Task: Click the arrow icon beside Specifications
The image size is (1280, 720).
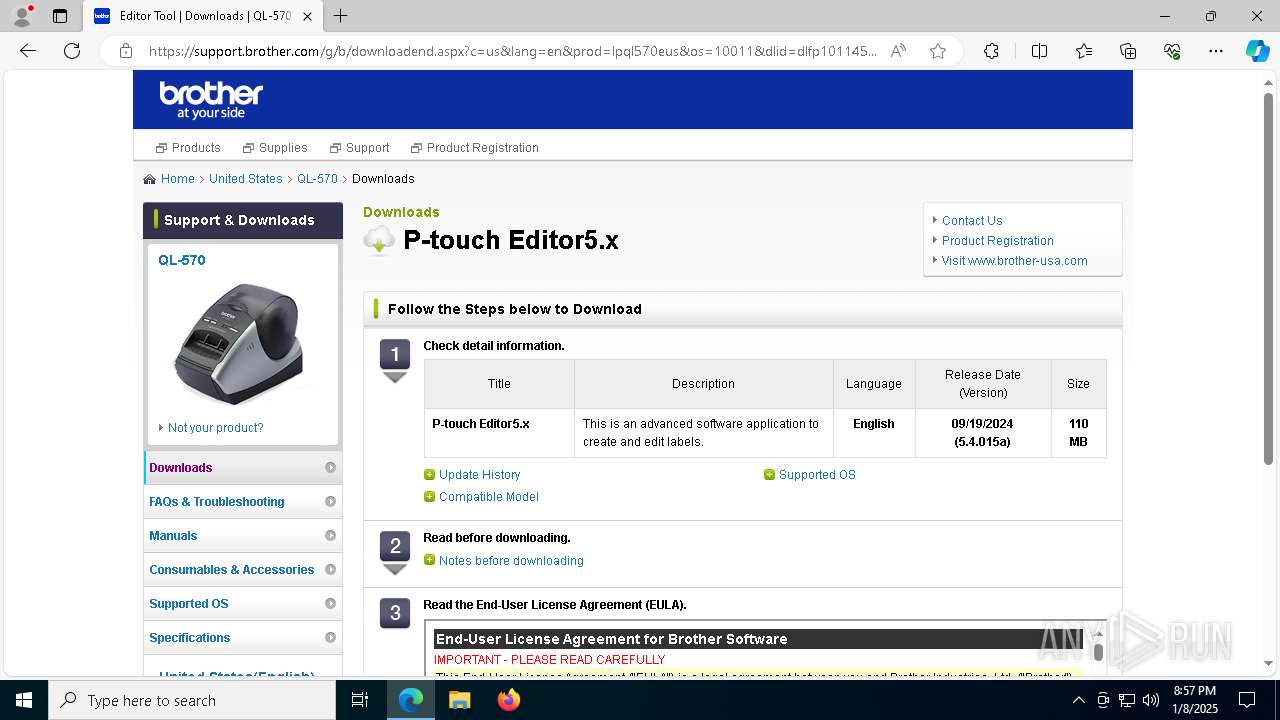Action: pos(330,638)
